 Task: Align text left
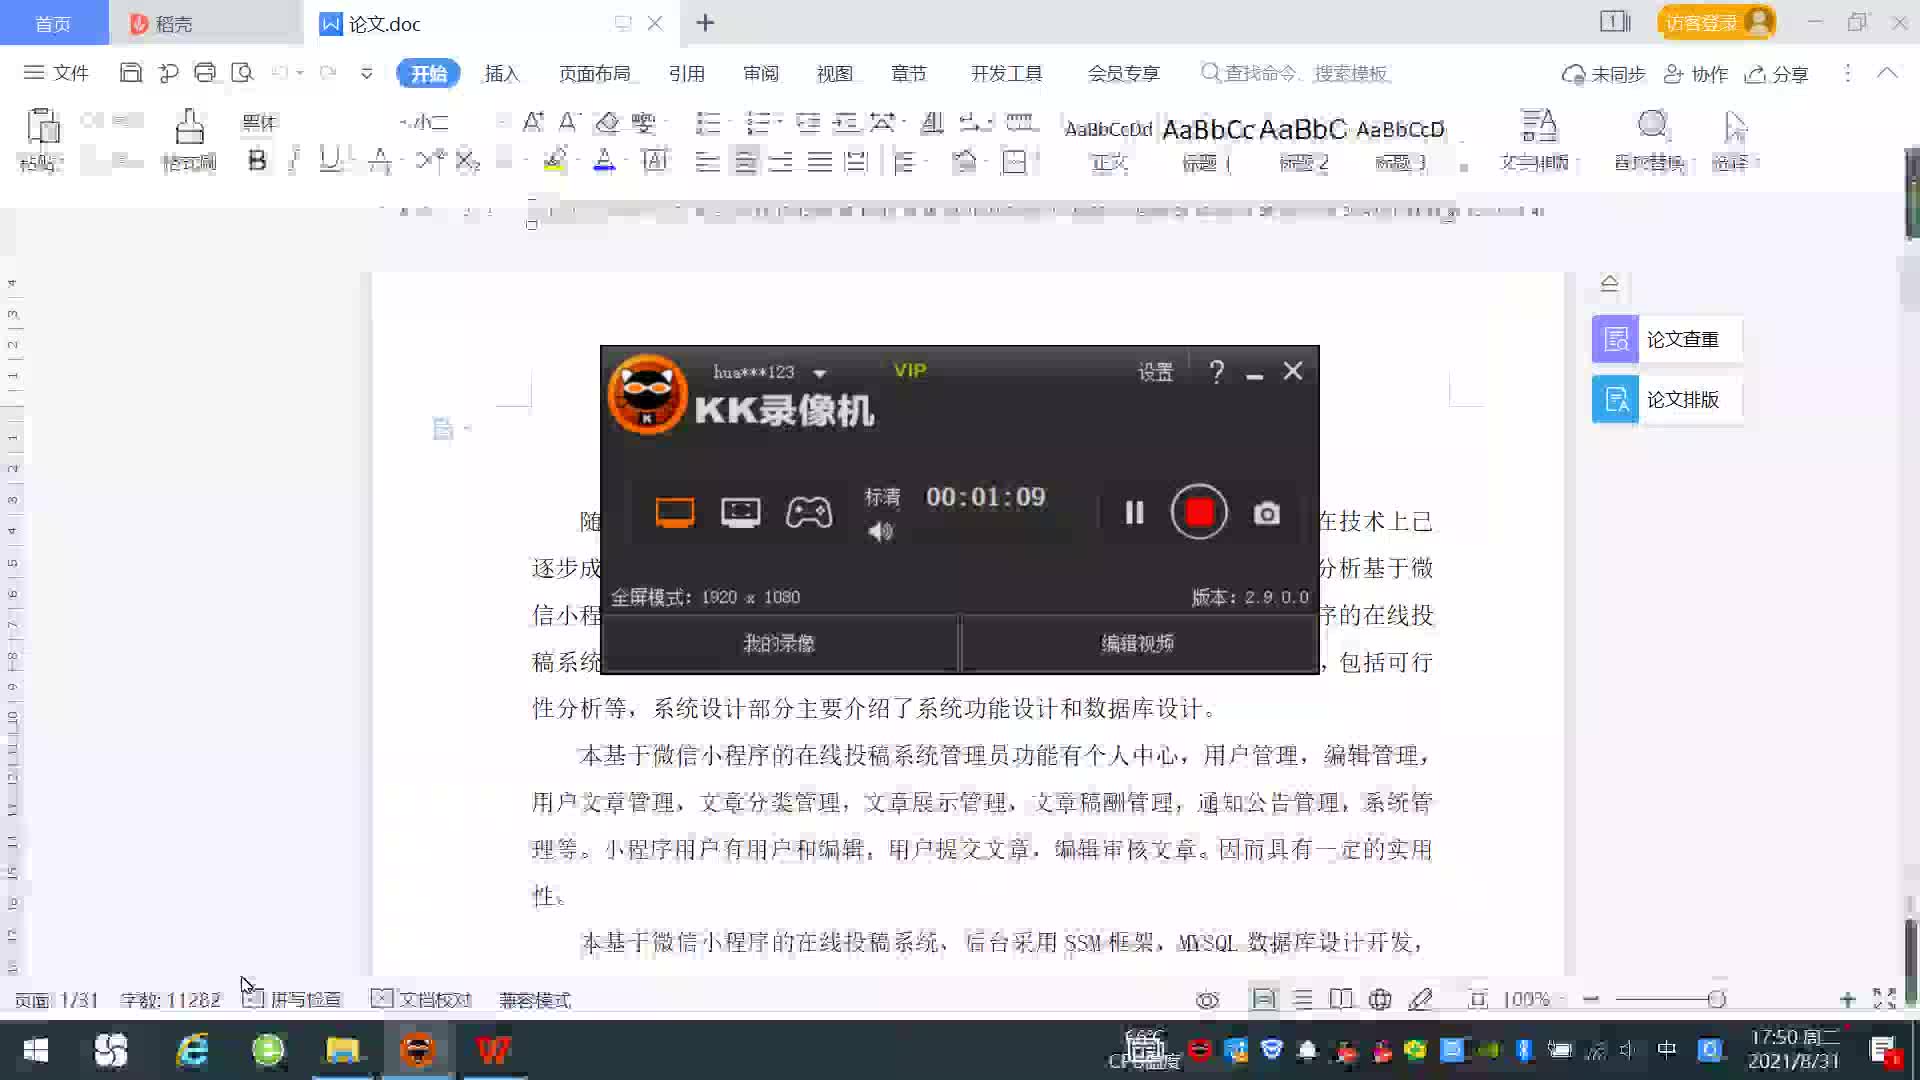[x=707, y=162]
